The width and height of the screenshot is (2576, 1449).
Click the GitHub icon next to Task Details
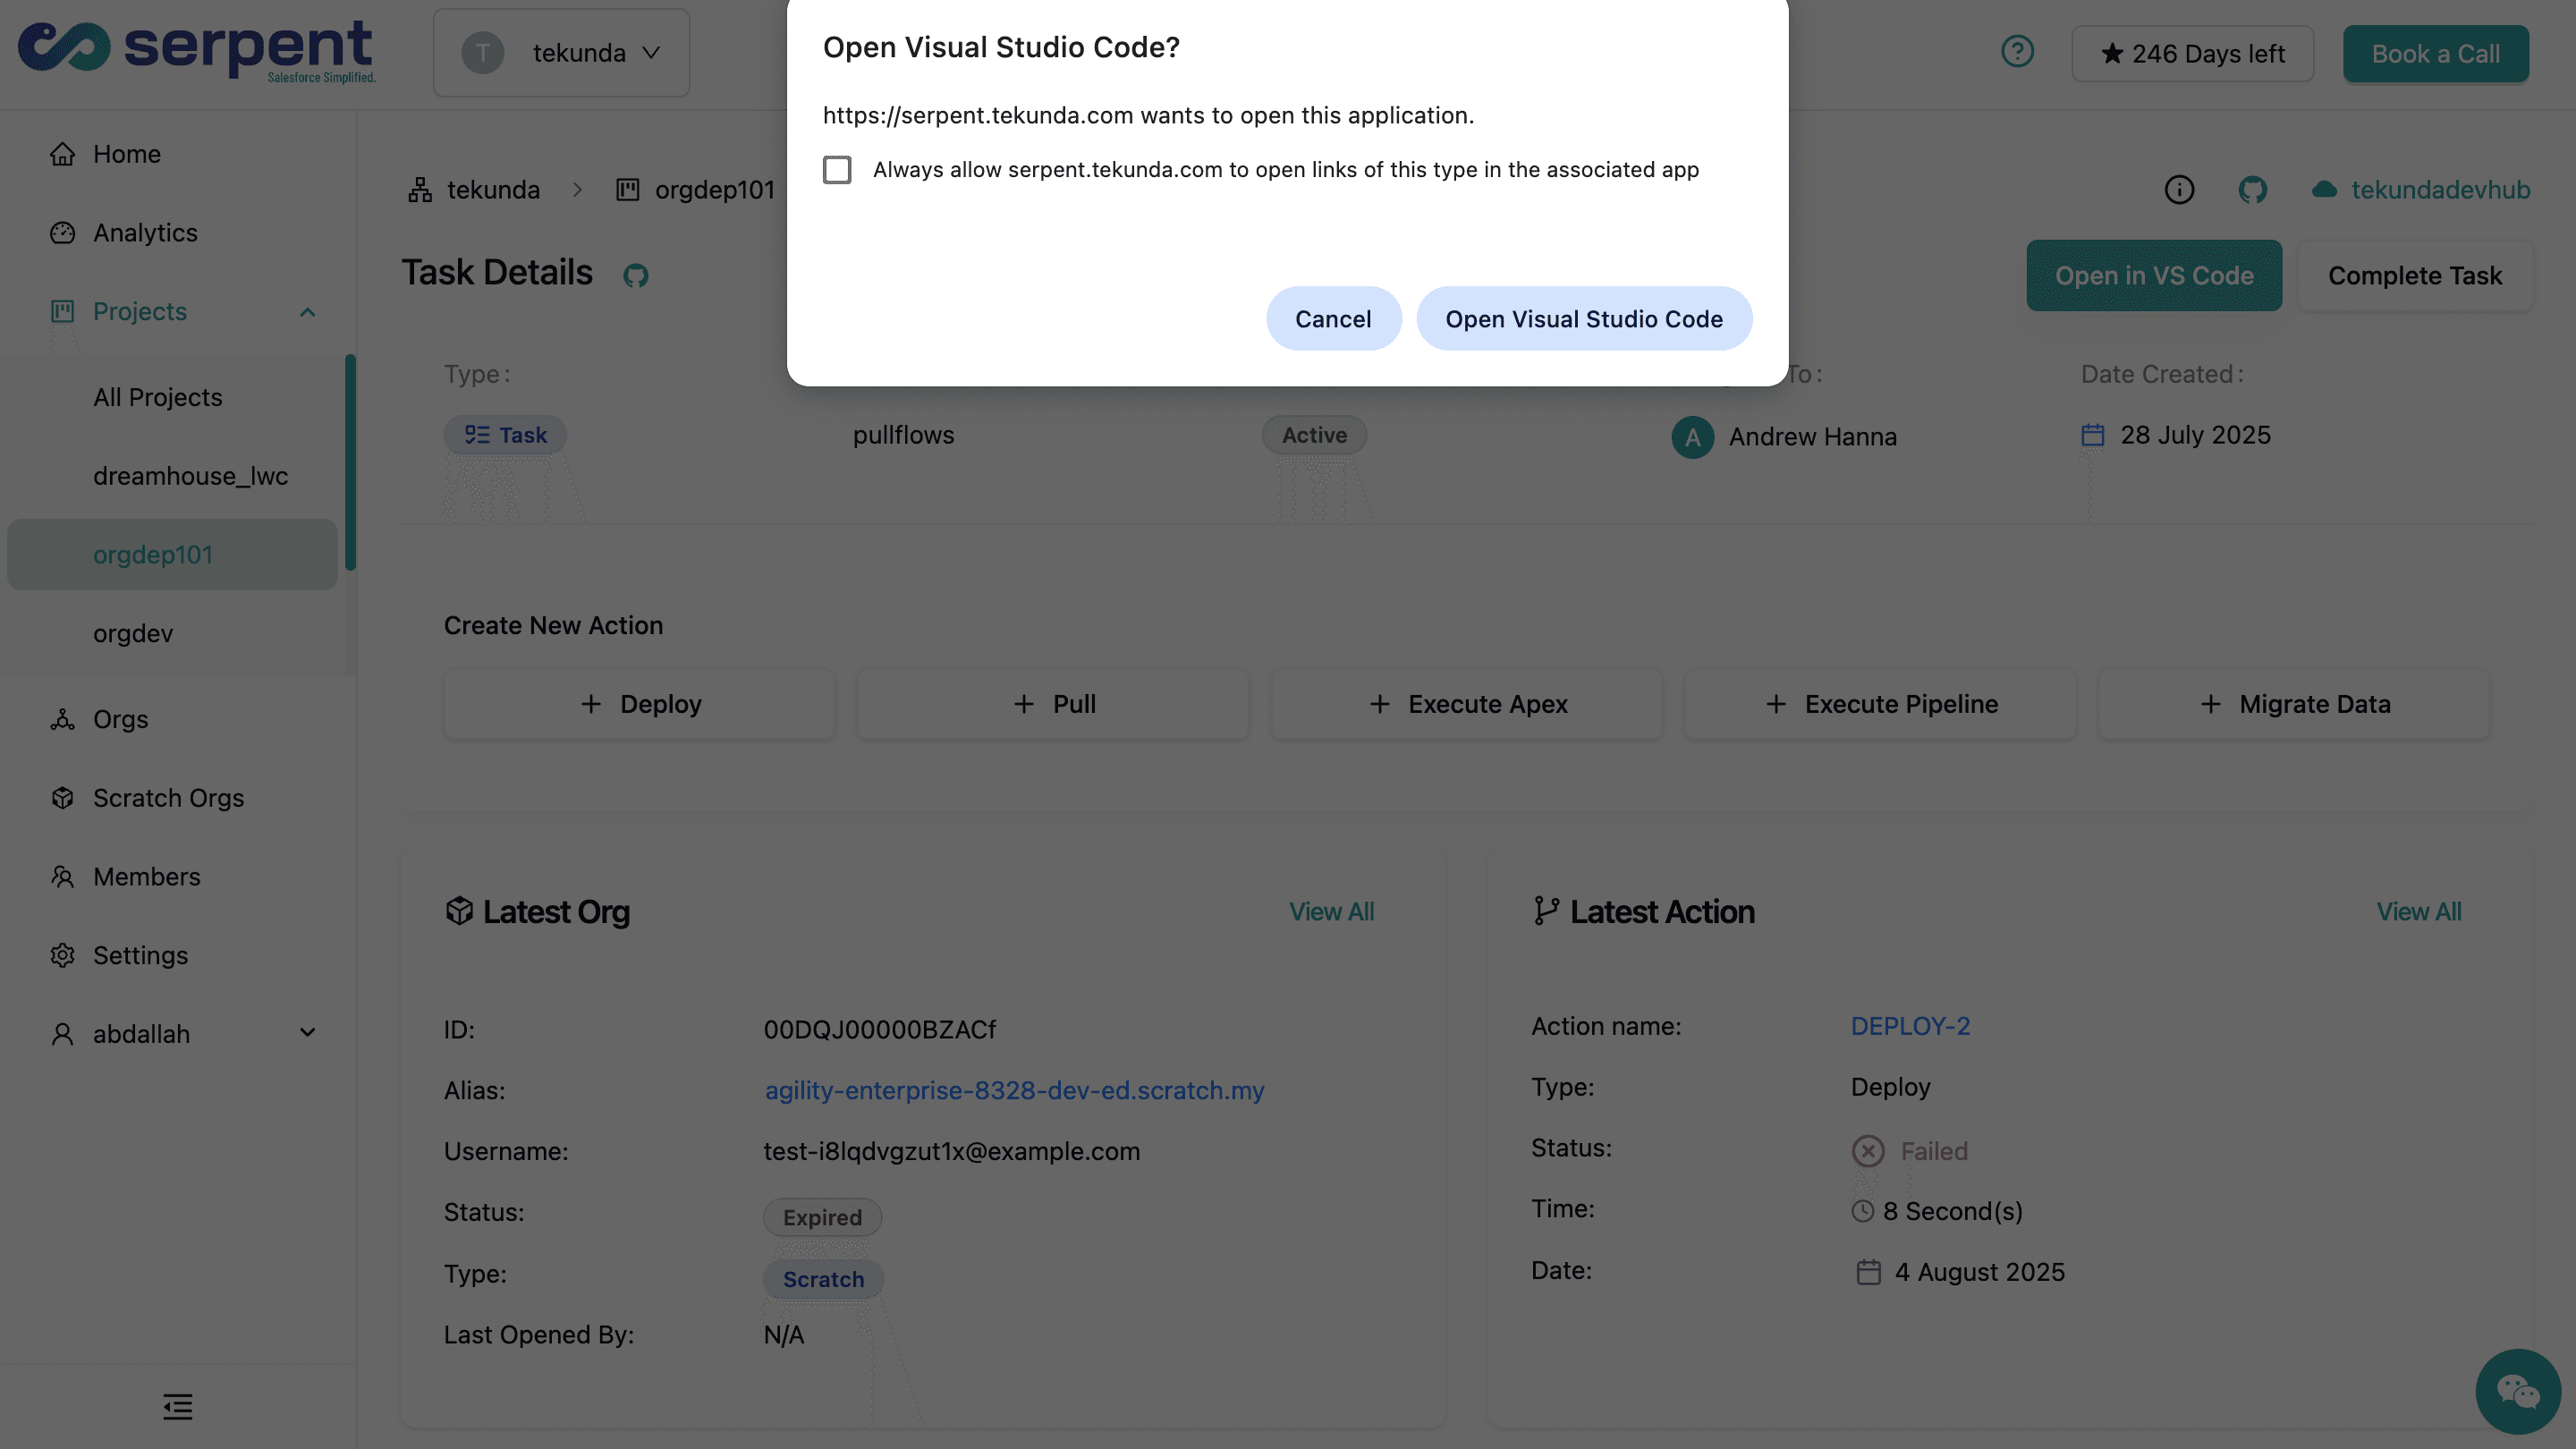pyautogui.click(x=636, y=275)
